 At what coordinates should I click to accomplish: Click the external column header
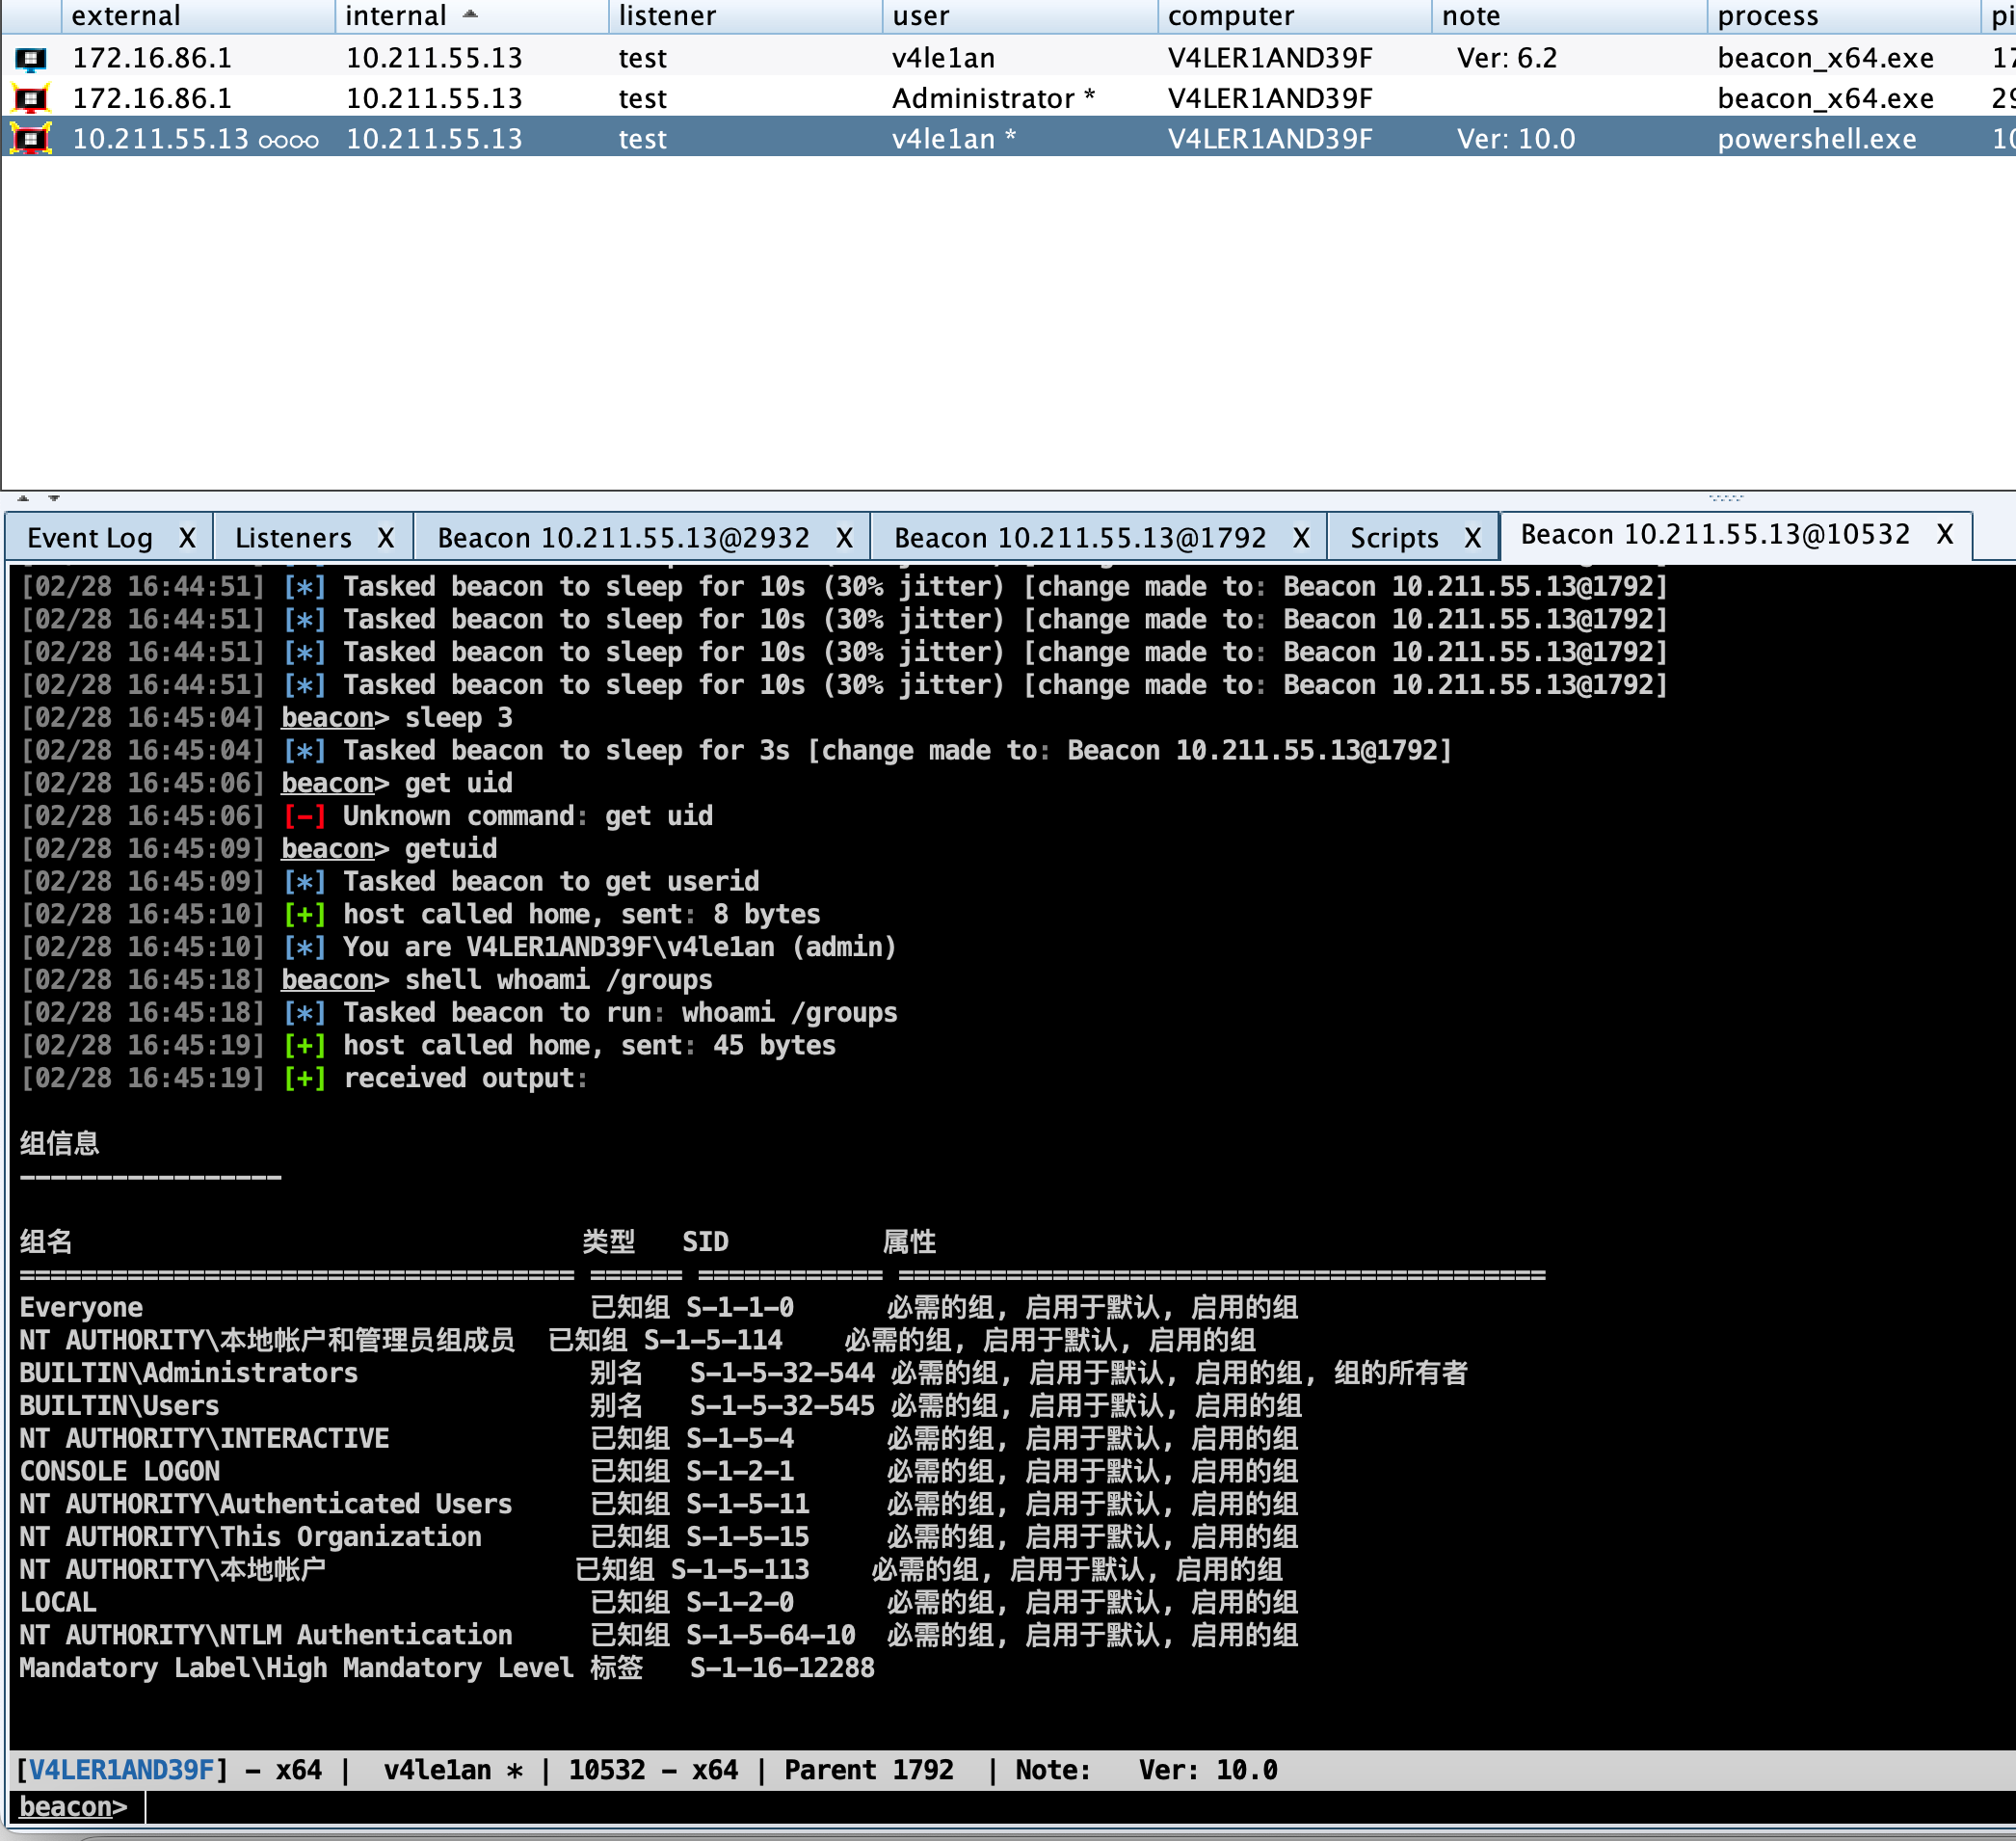(126, 16)
